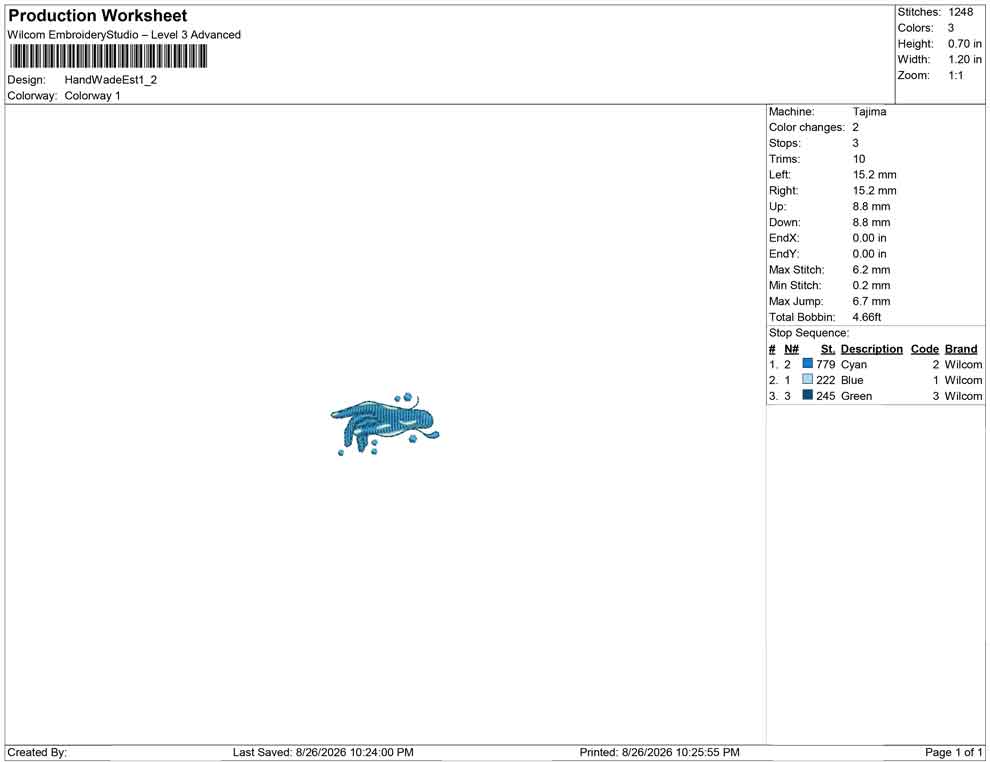Click the Machine value 'Tajima'
This screenshot has width=990, height=762.
coord(869,111)
